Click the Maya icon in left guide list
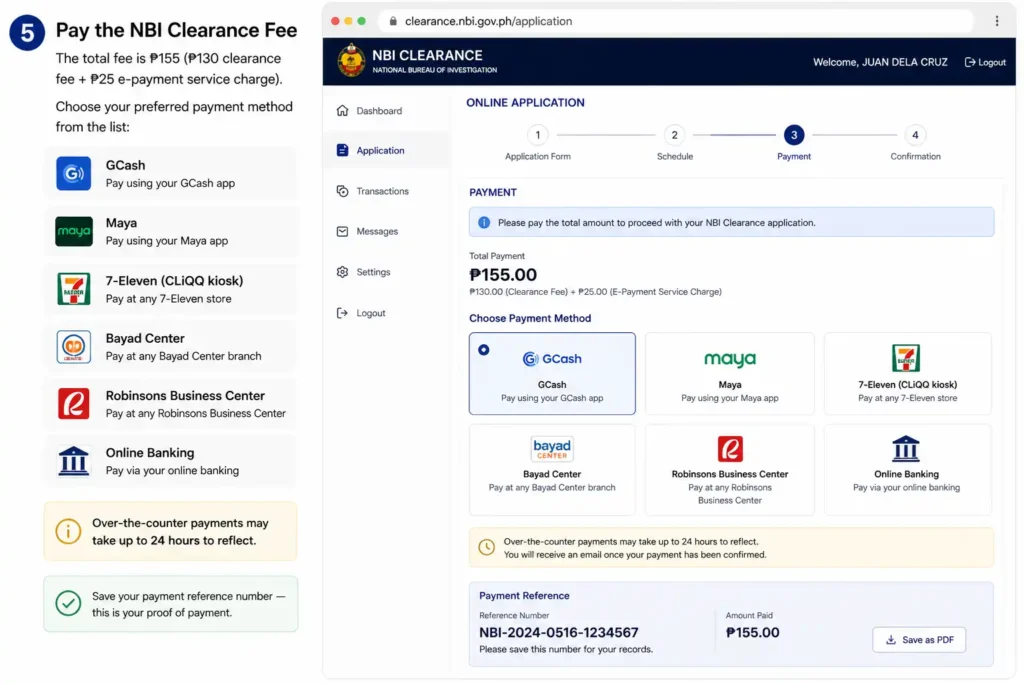Viewport: 1024px width, 683px height. click(x=73, y=231)
